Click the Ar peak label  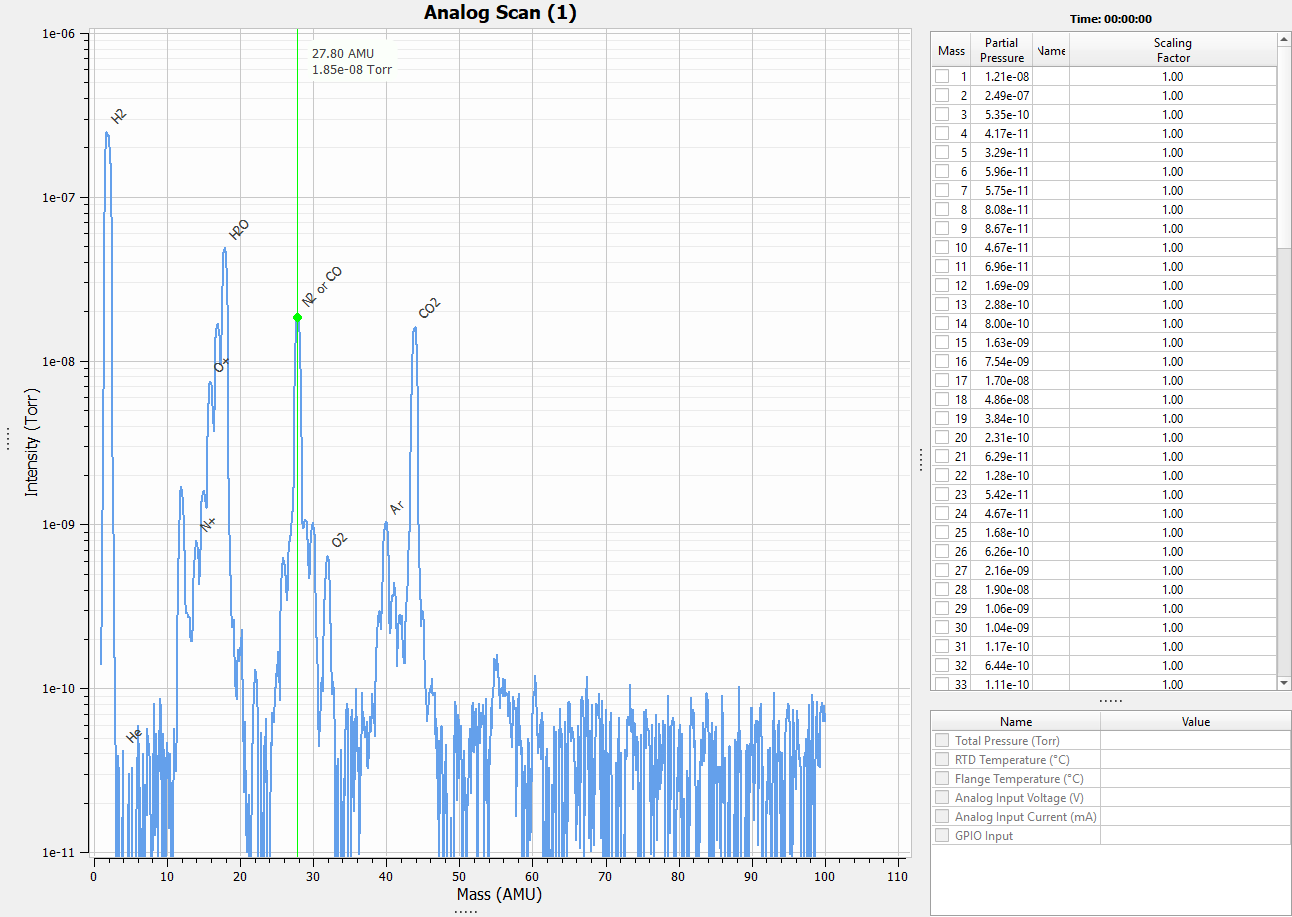pyautogui.click(x=396, y=508)
